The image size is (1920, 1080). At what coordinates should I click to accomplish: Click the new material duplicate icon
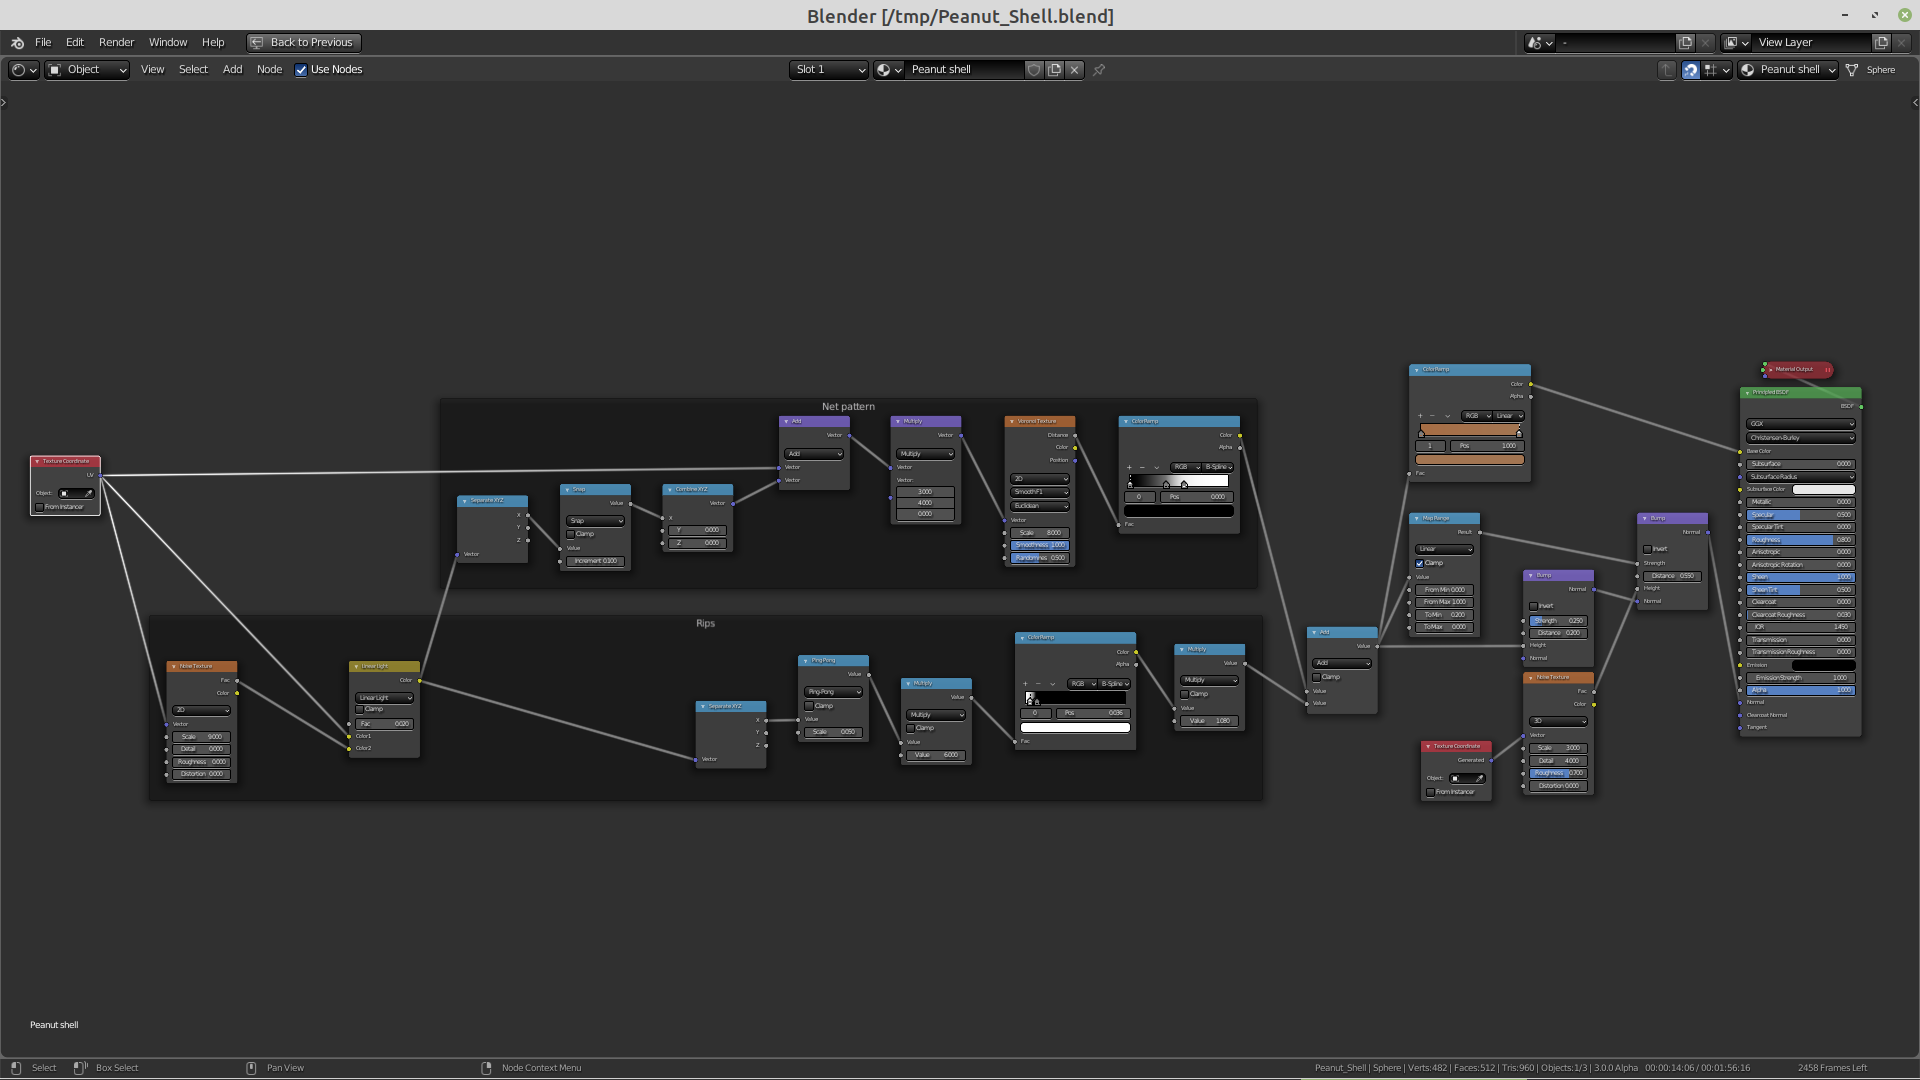(x=1054, y=70)
